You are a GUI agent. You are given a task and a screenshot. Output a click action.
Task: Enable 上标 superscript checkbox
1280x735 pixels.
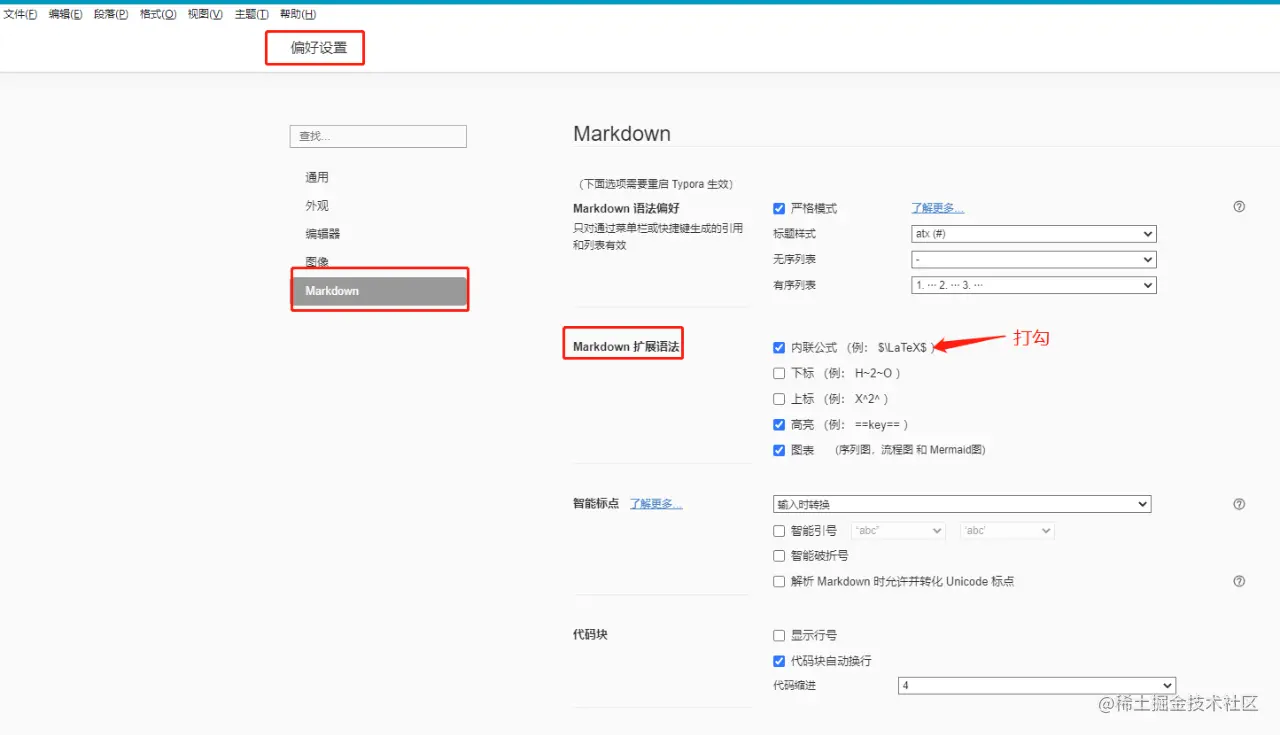(779, 399)
